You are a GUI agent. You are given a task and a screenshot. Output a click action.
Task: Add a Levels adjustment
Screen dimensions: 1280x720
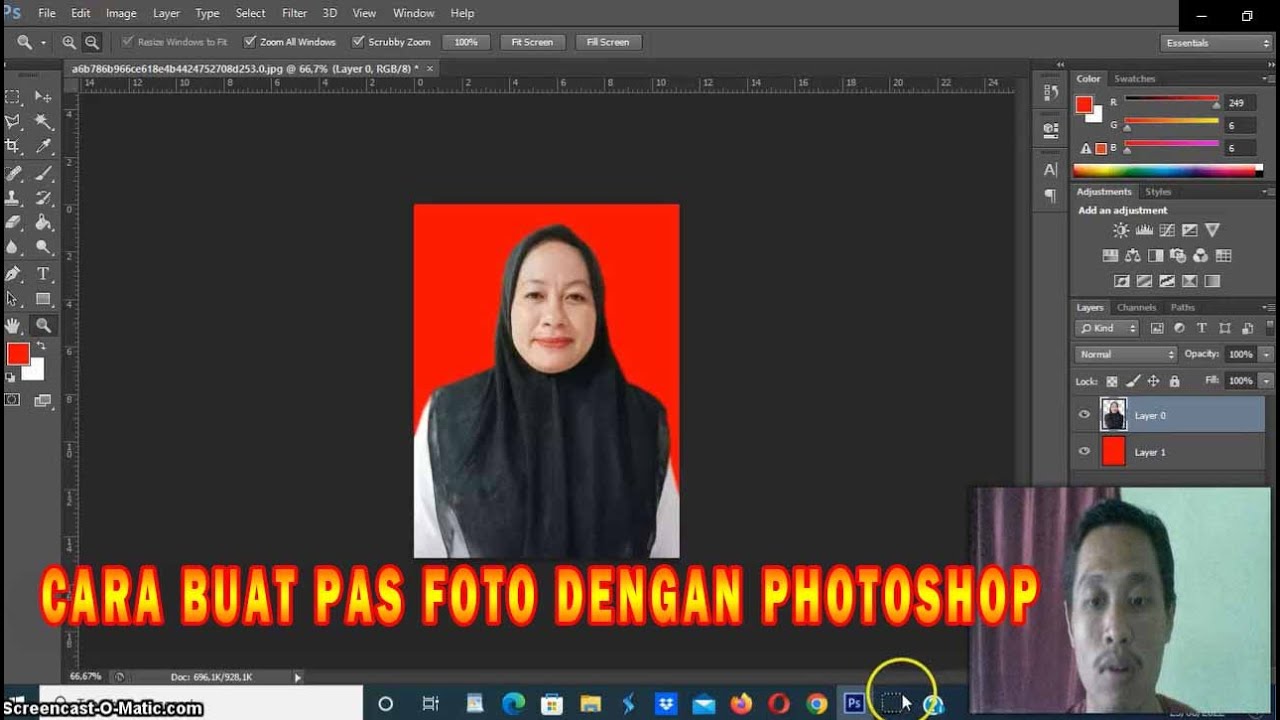[1144, 230]
